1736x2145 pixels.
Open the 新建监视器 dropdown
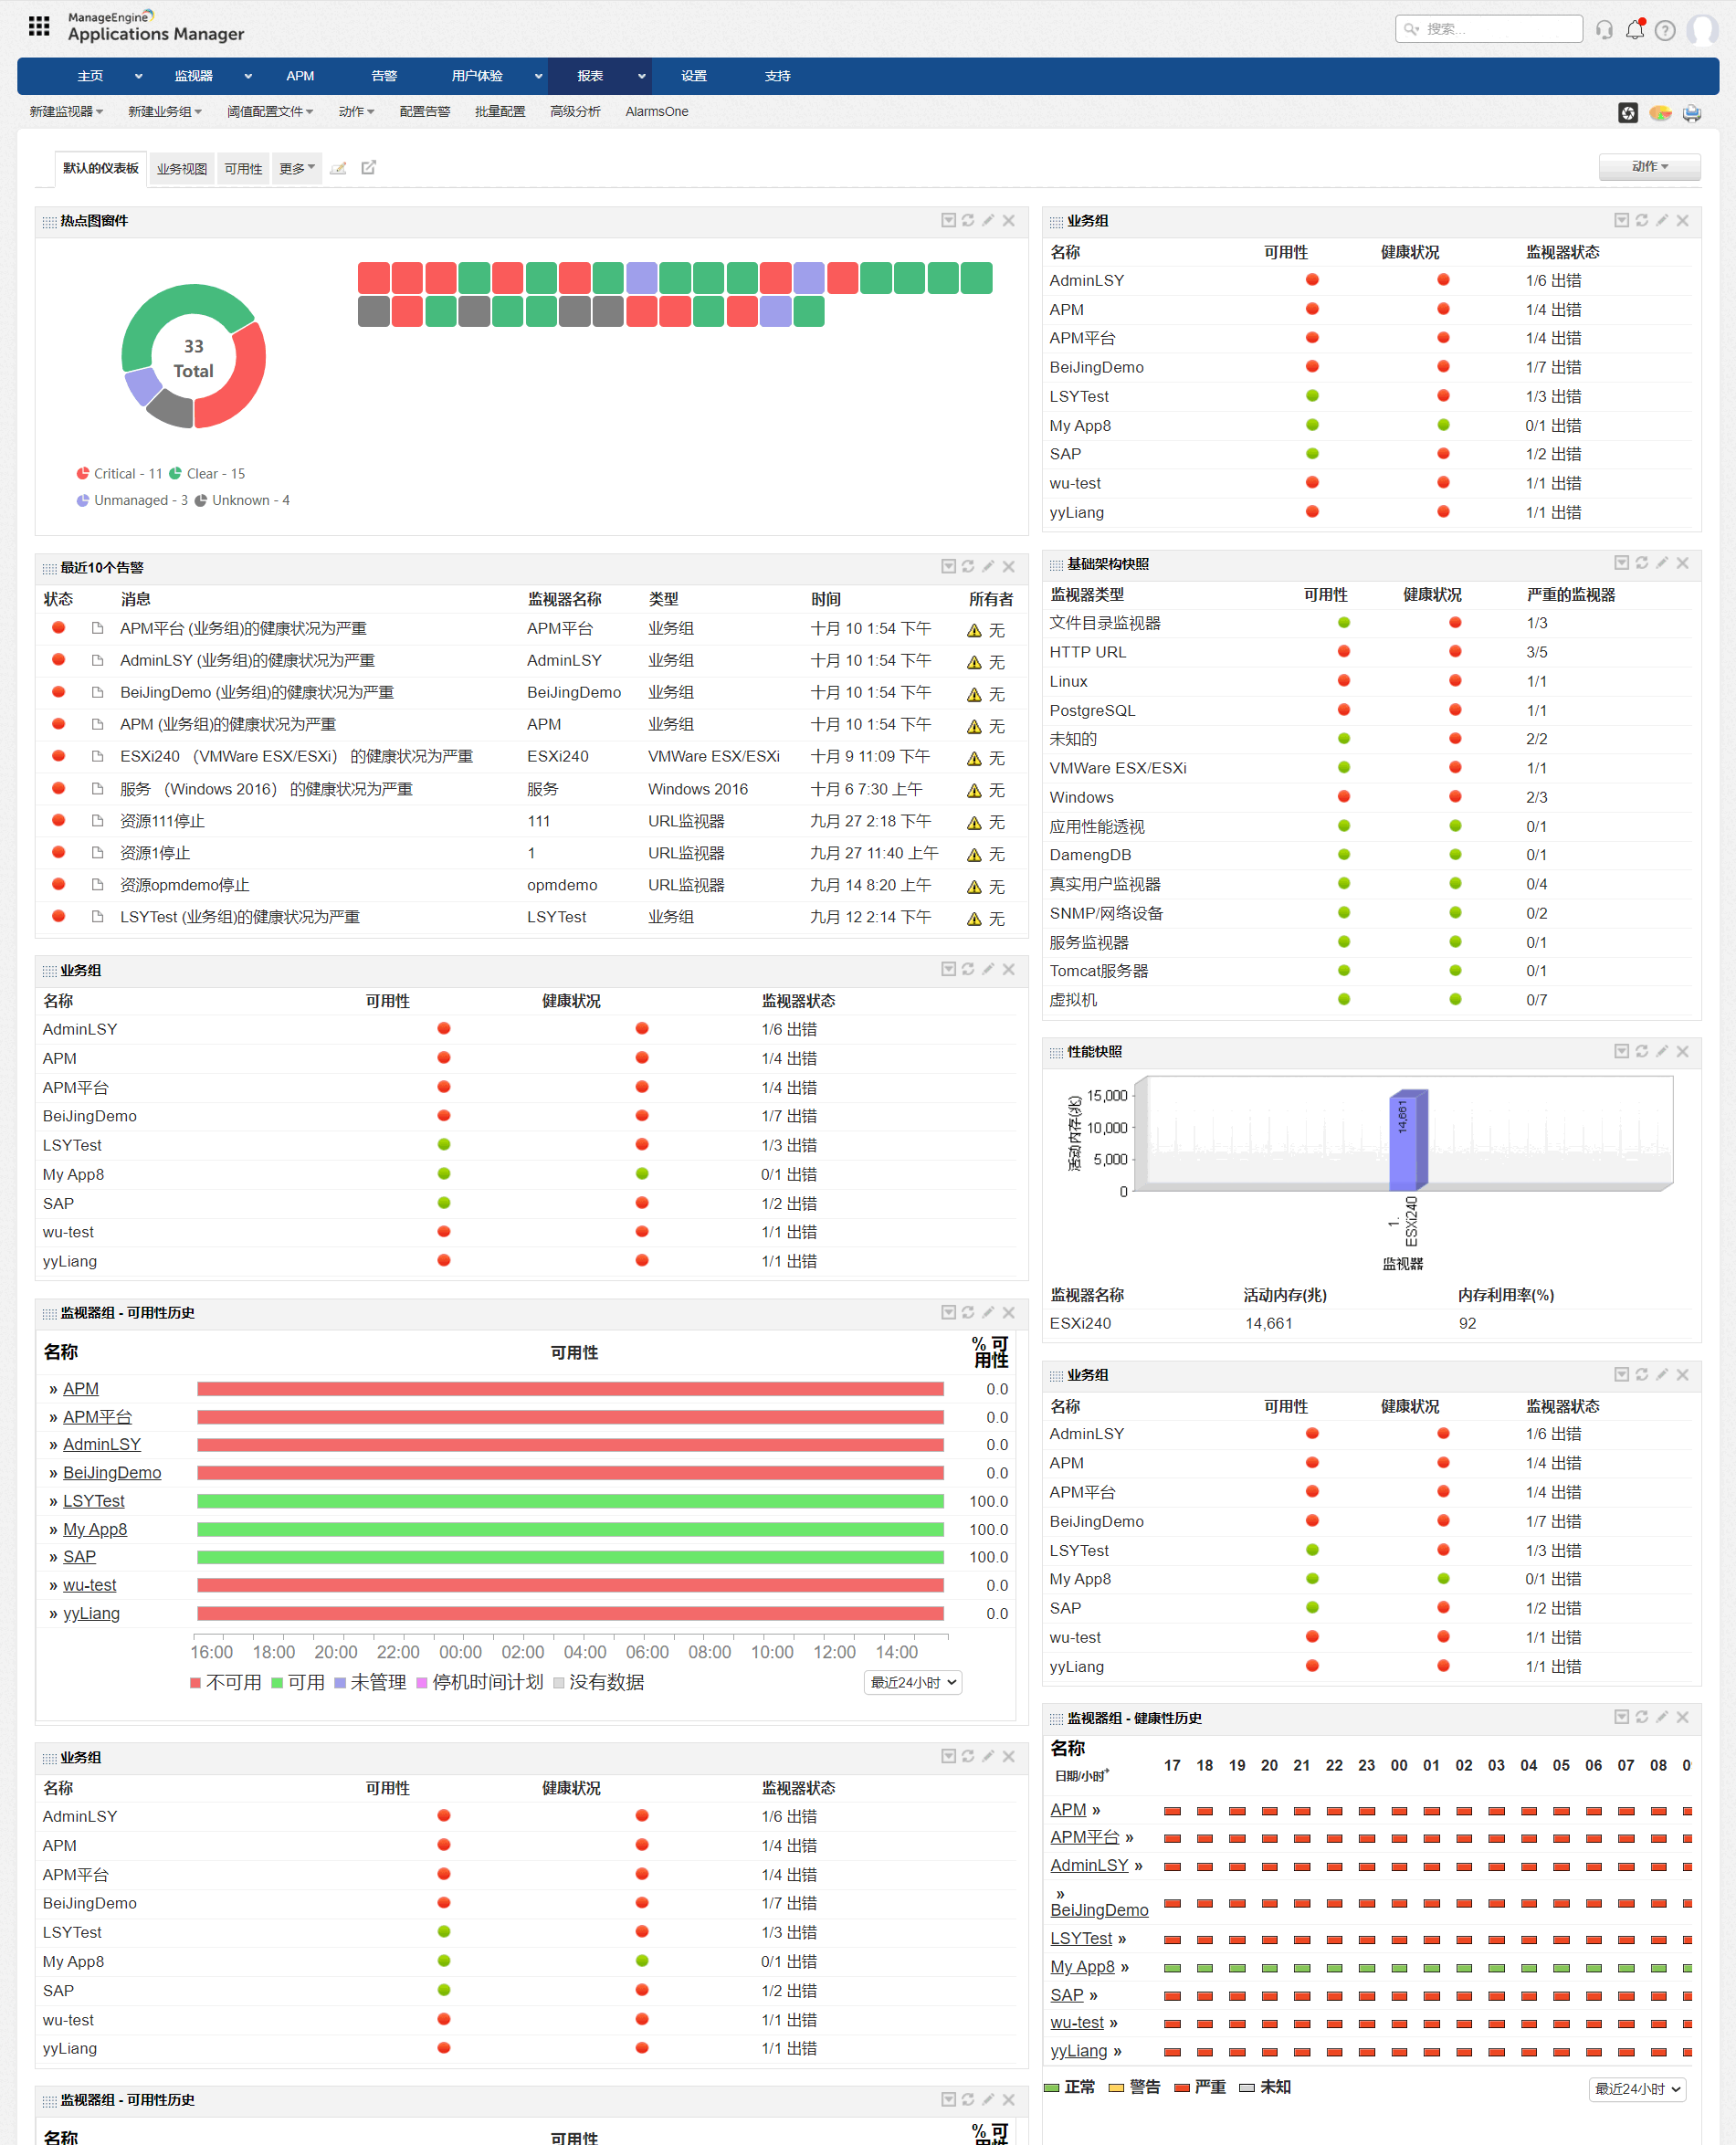66,112
